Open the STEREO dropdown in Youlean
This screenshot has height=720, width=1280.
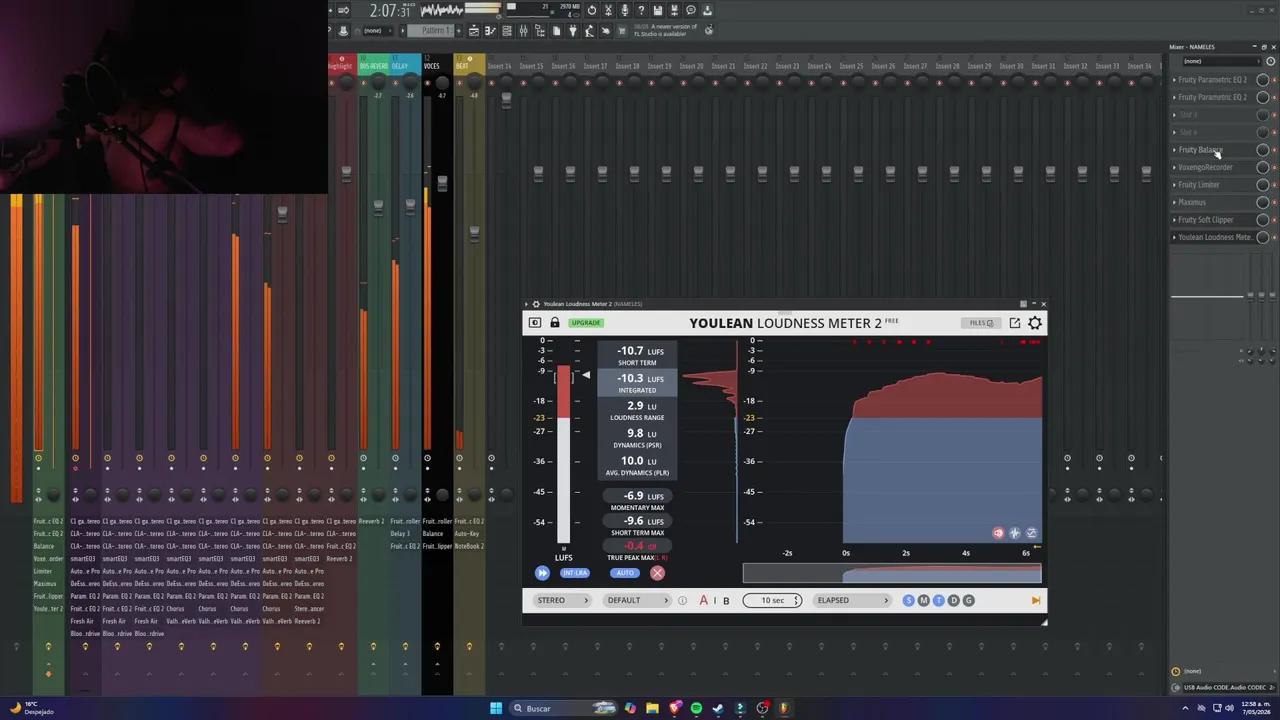(x=562, y=601)
